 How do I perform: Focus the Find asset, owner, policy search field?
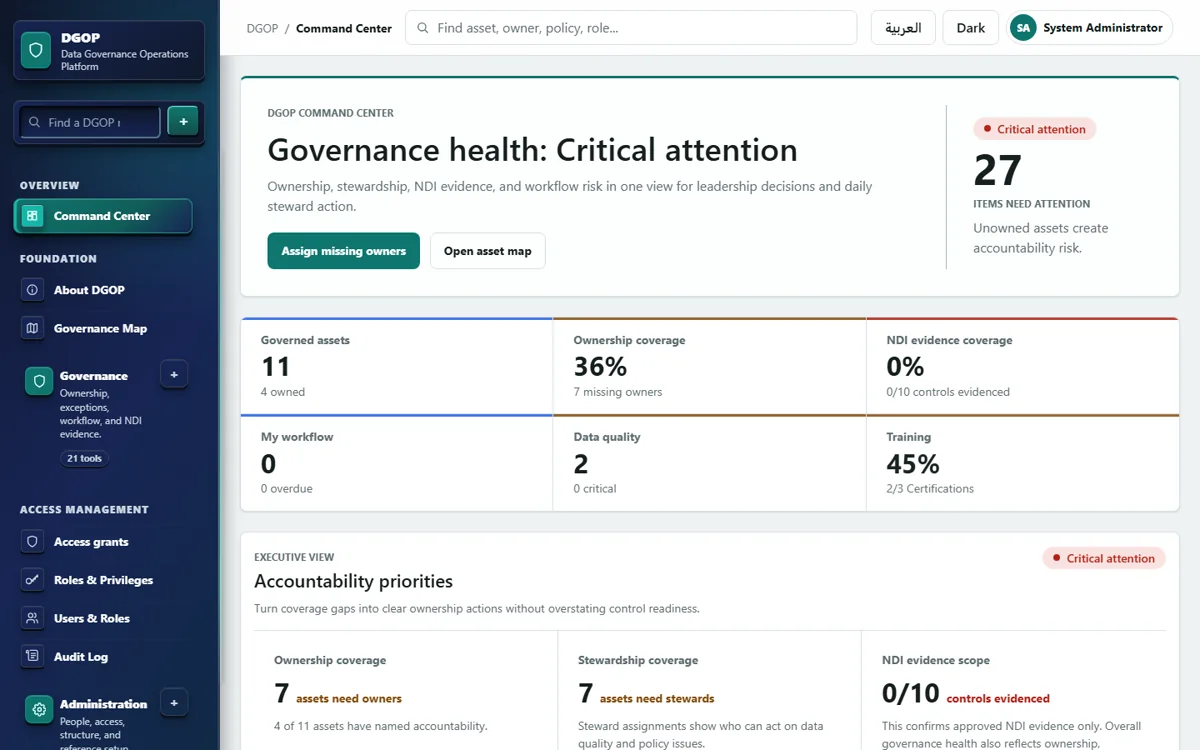point(631,28)
